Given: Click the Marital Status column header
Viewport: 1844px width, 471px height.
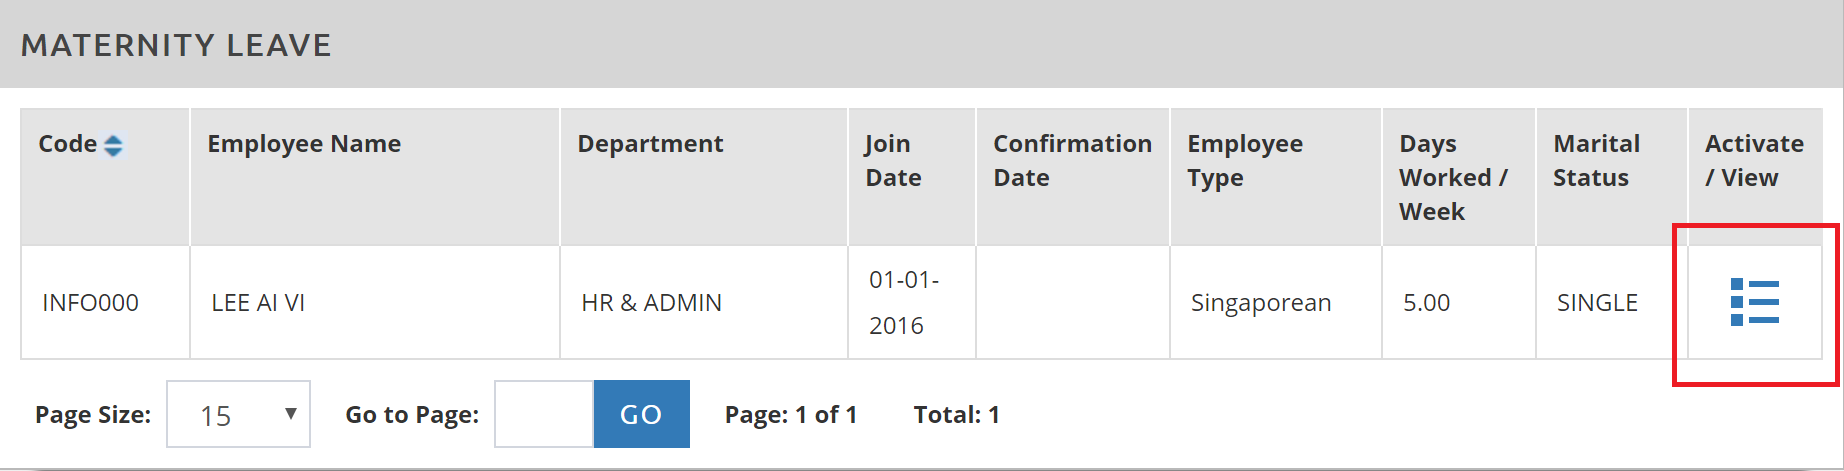Looking at the screenshot, I should click(x=1596, y=161).
